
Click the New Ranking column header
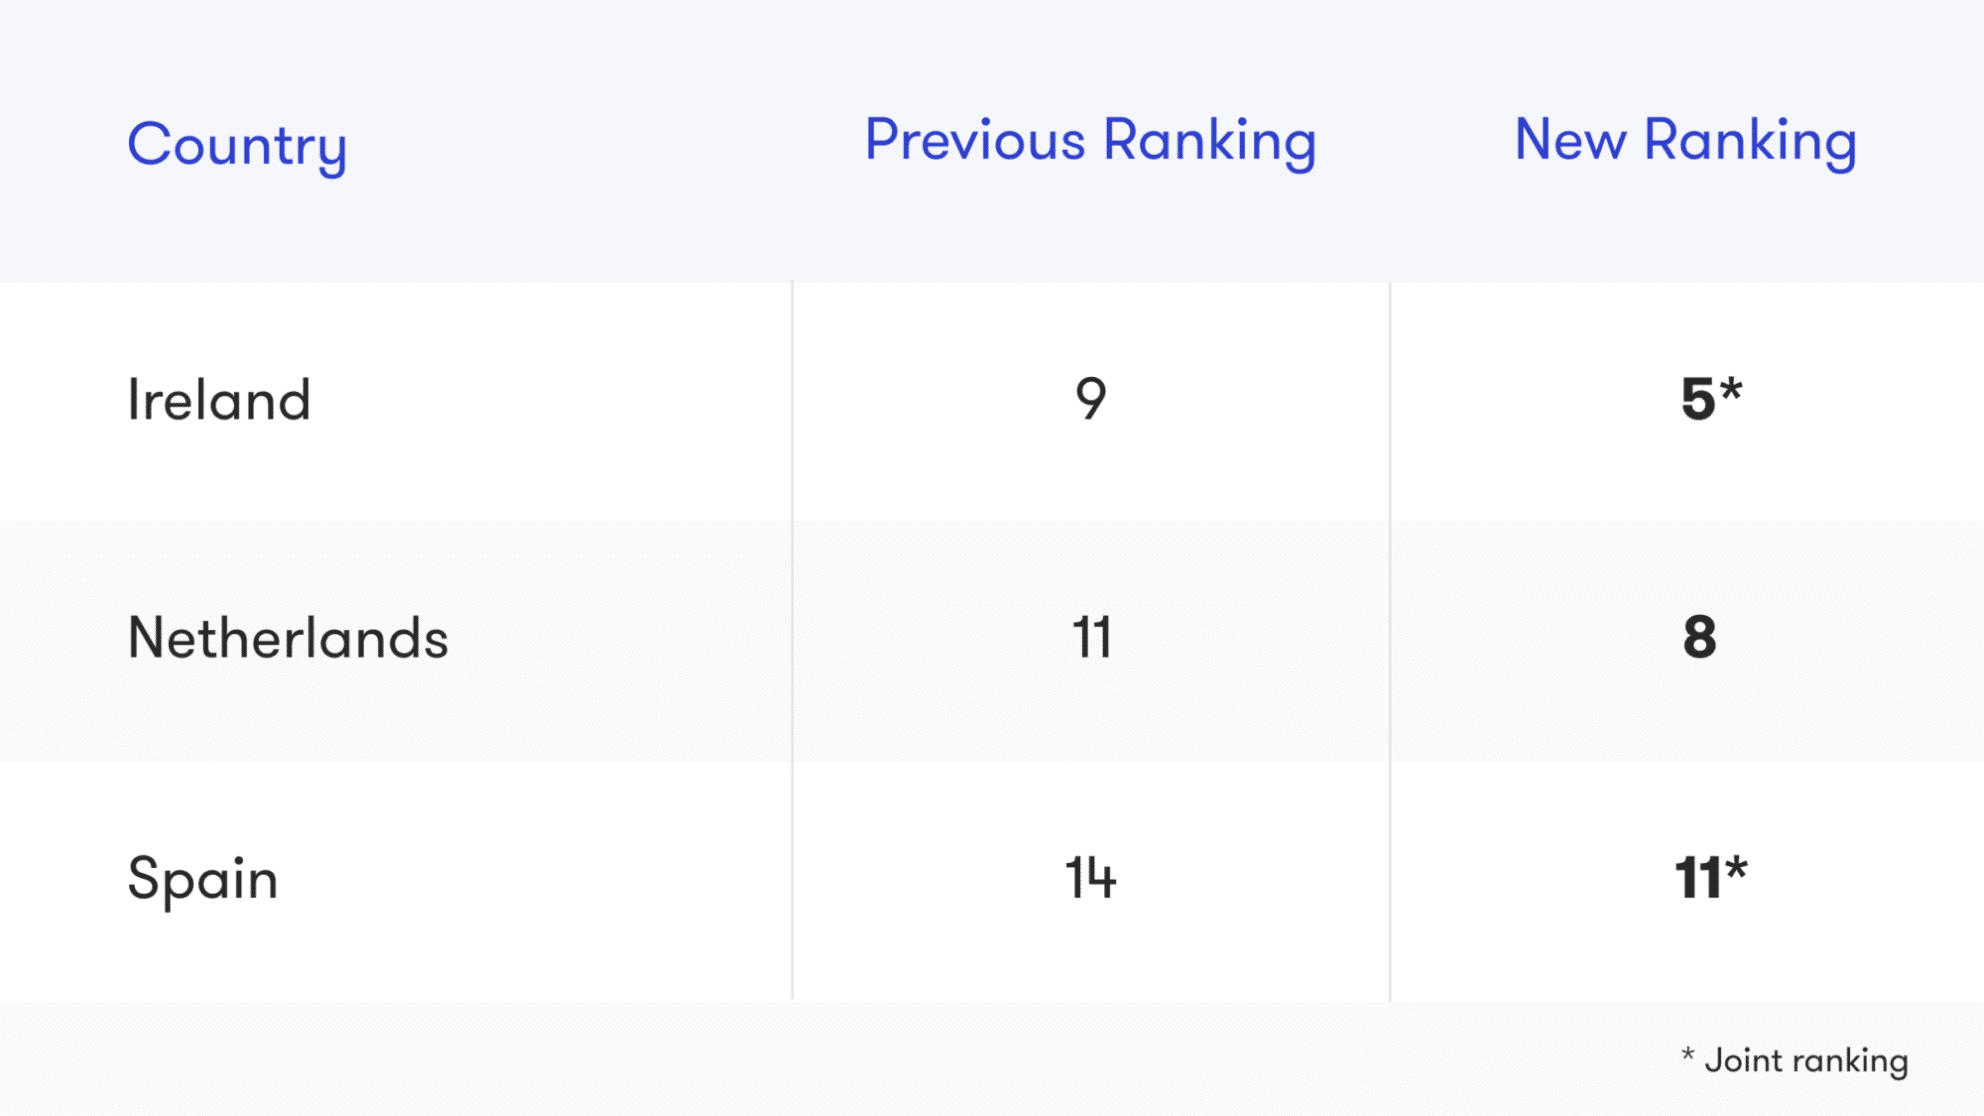(1685, 142)
